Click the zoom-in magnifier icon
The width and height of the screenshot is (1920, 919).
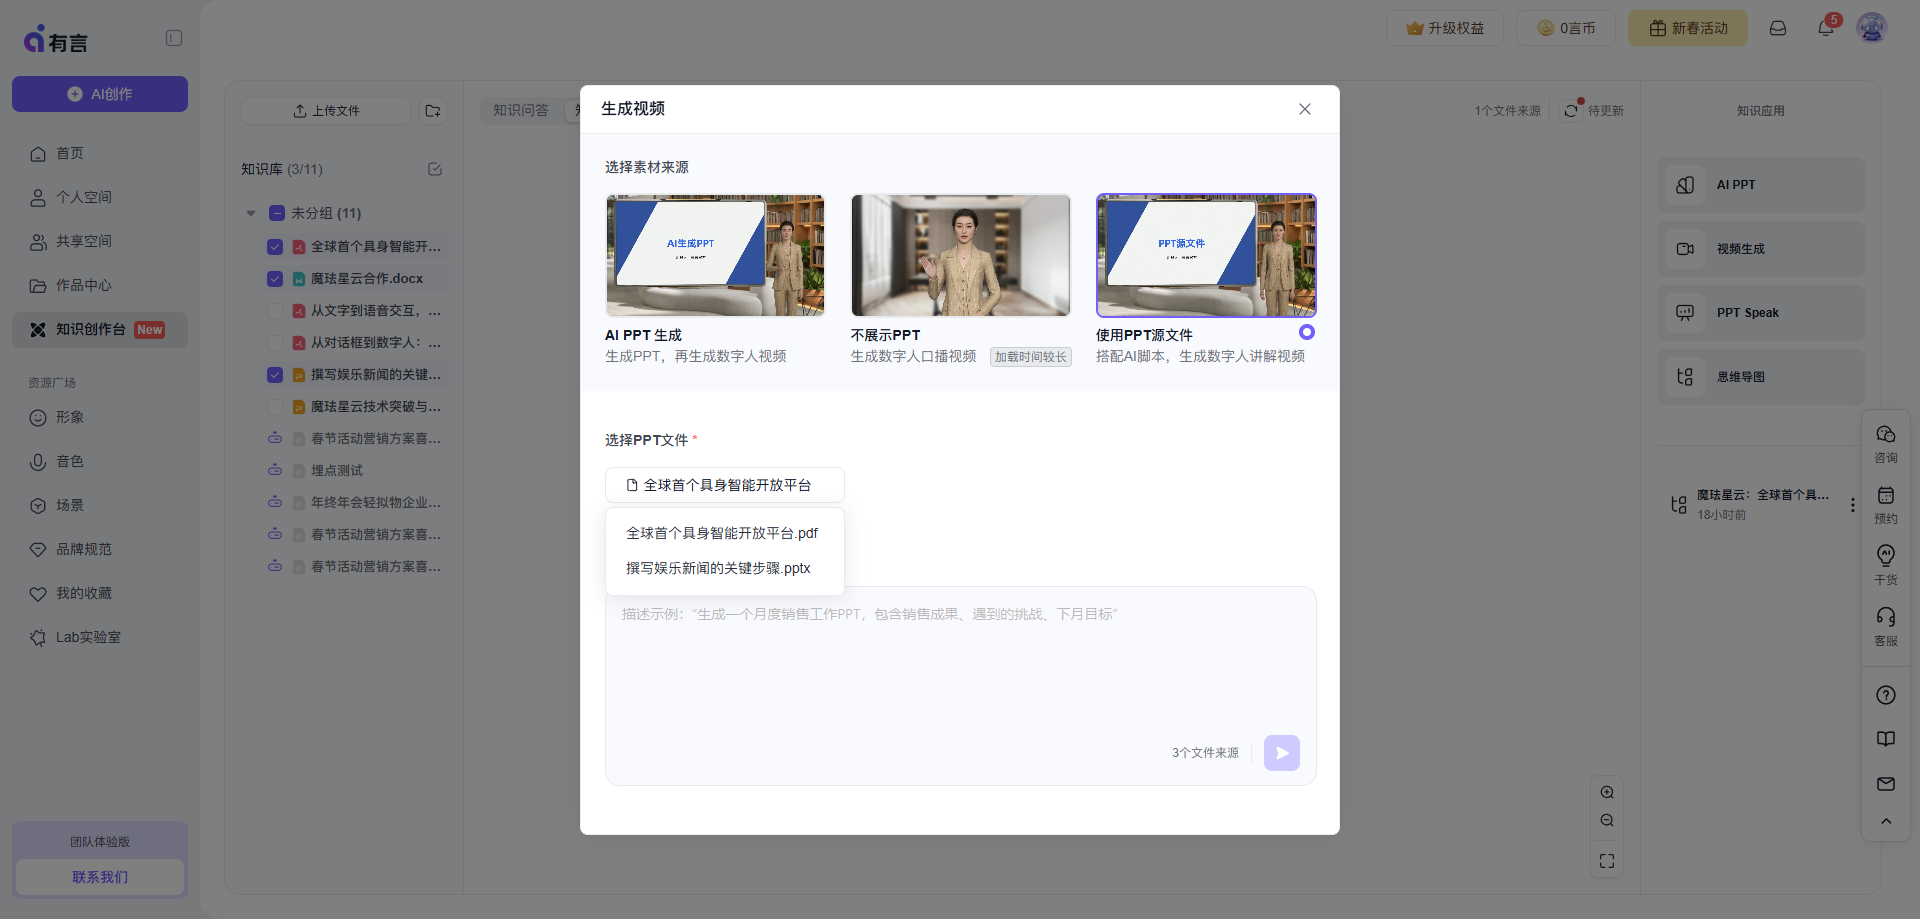coord(1607,791)
